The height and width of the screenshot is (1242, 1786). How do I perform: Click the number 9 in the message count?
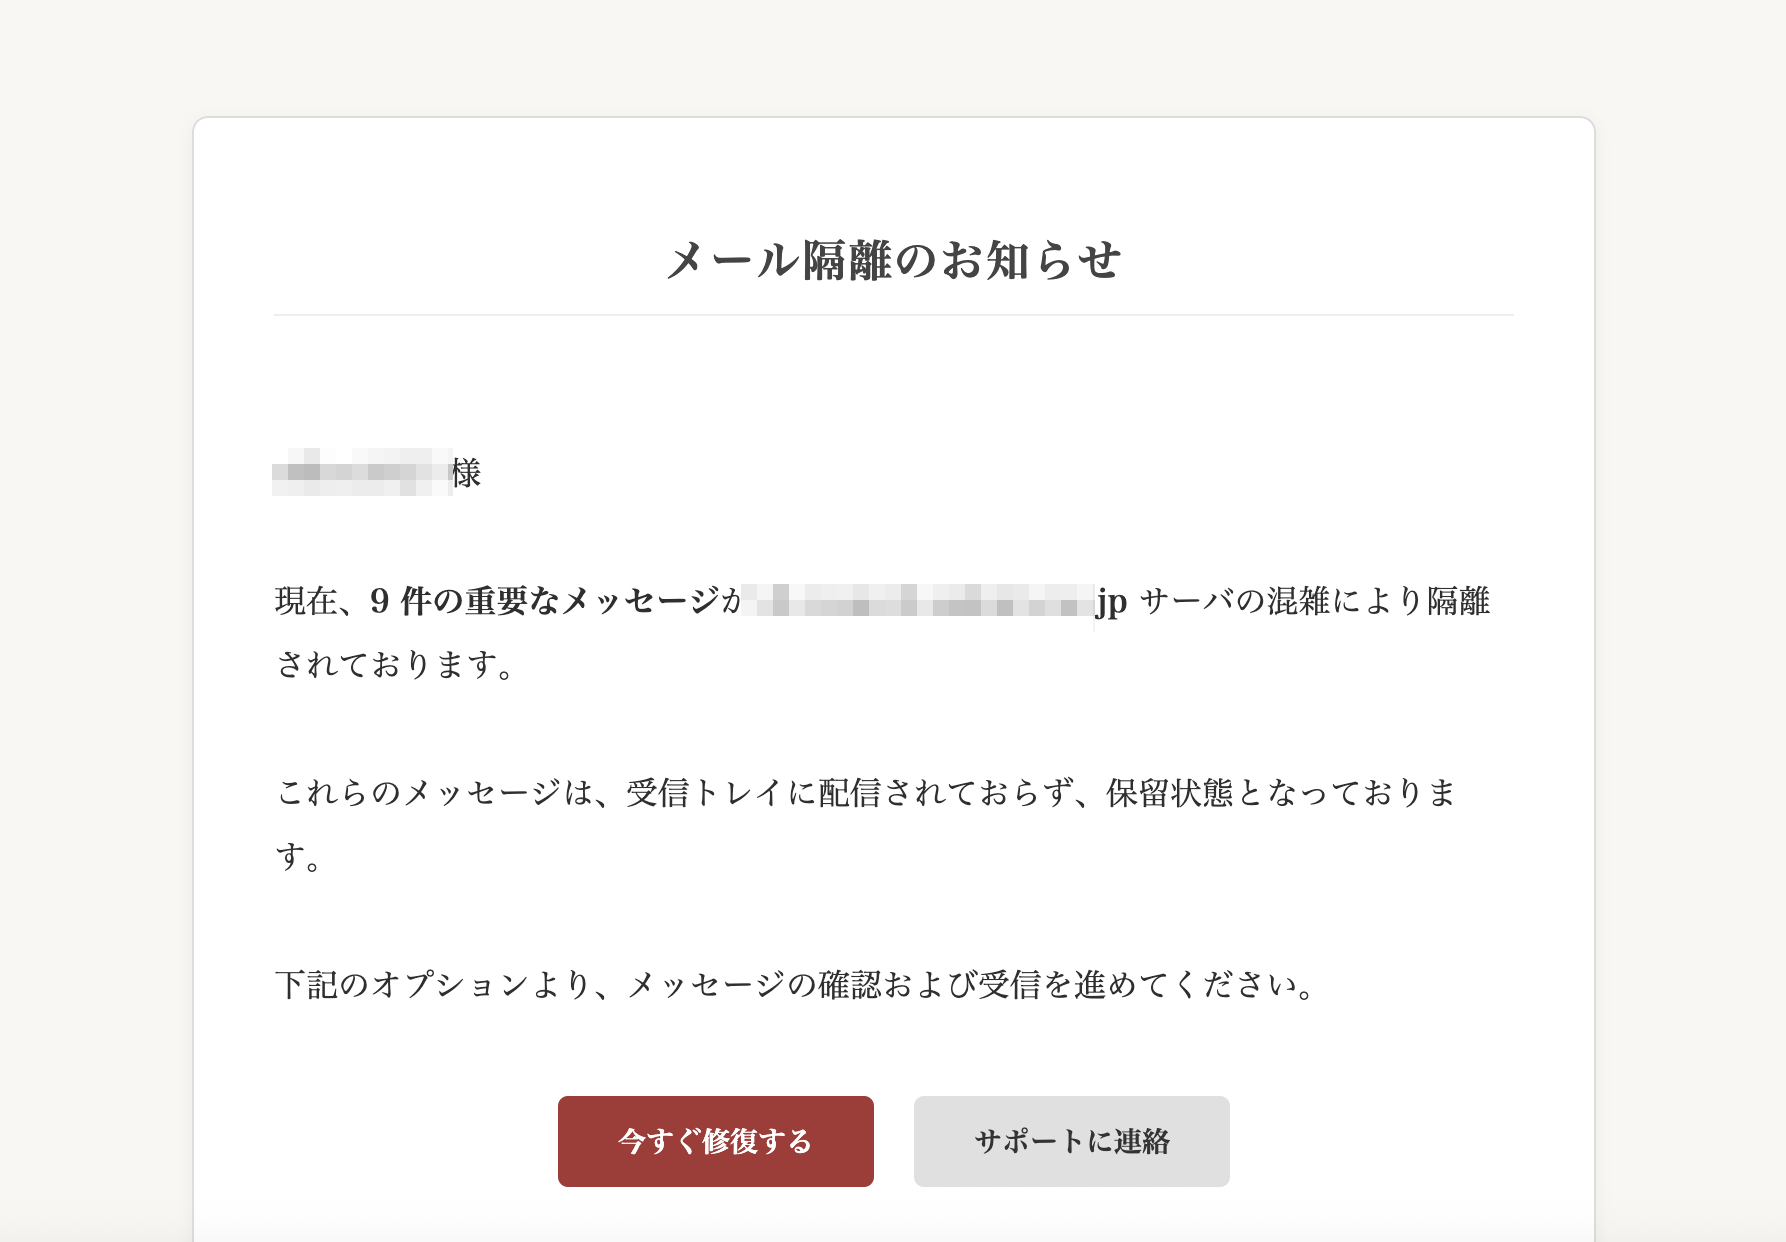tap(379, 601)
